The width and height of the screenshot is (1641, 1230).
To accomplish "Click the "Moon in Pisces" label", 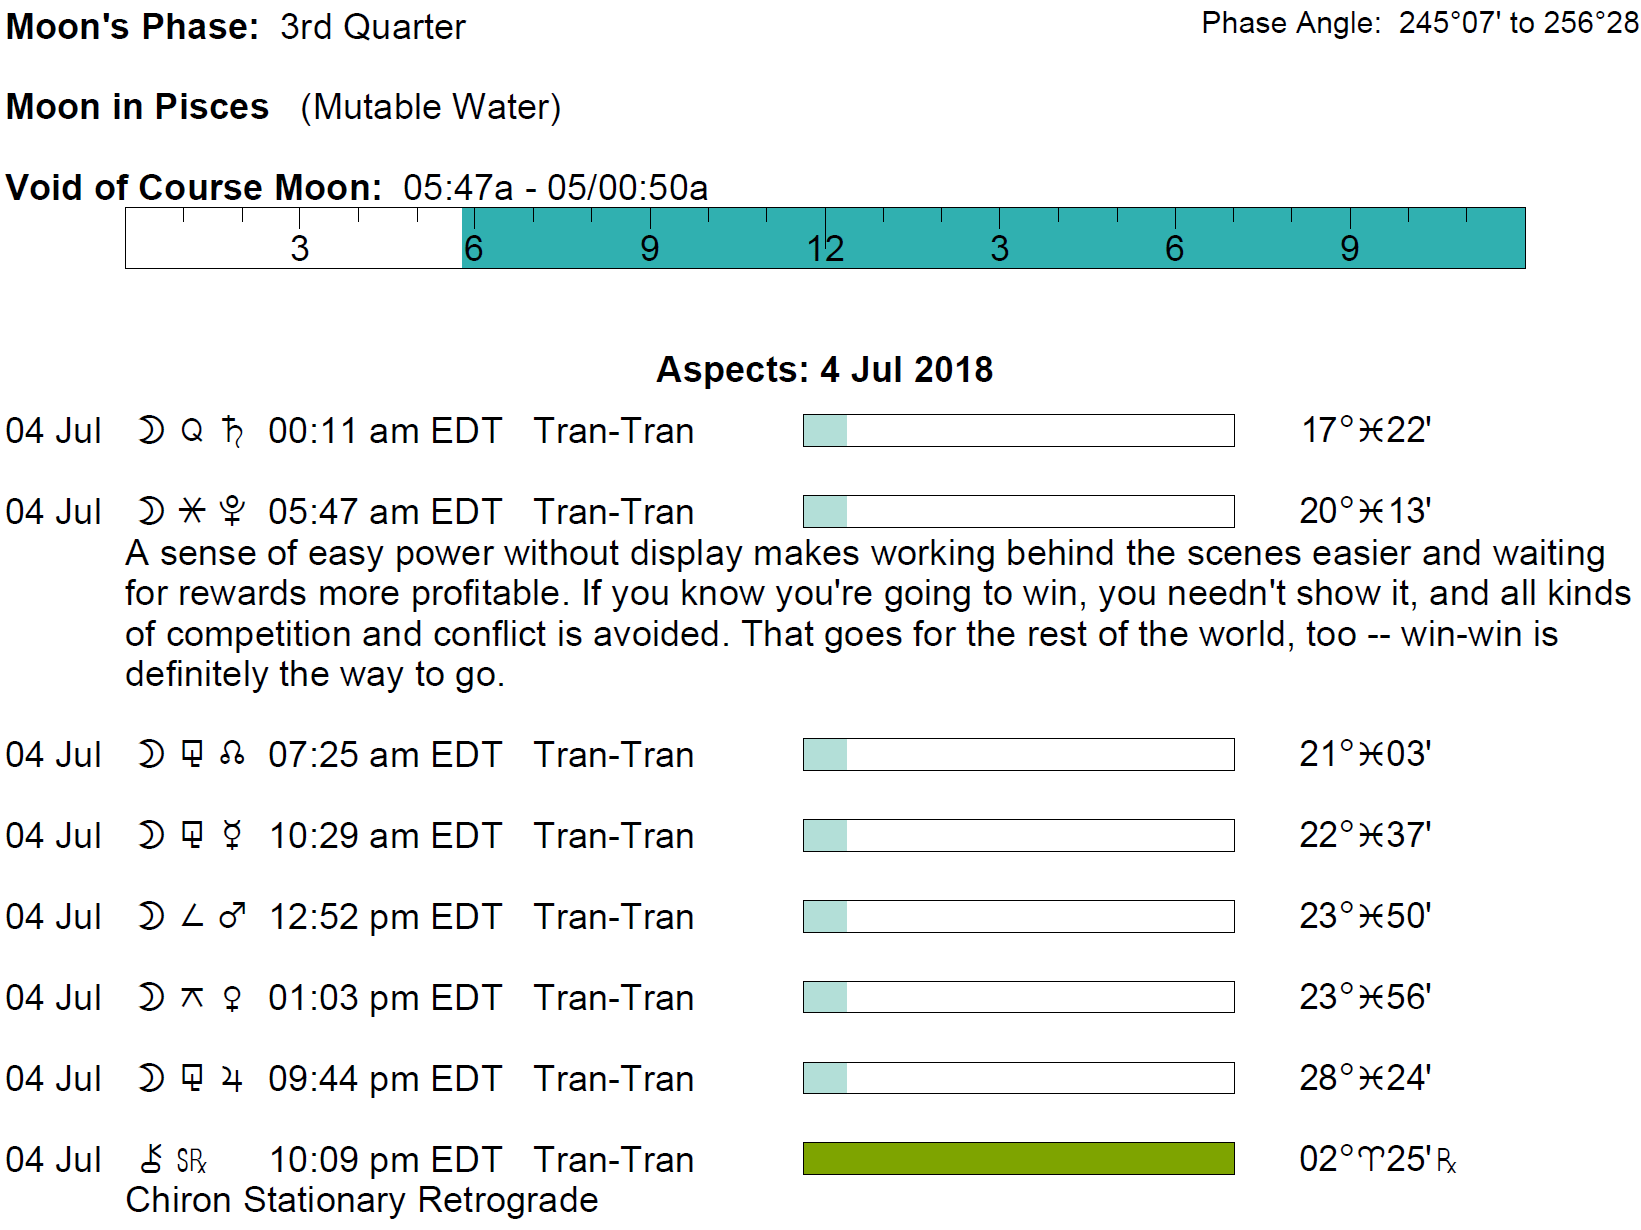I will [x=137, y=107].
